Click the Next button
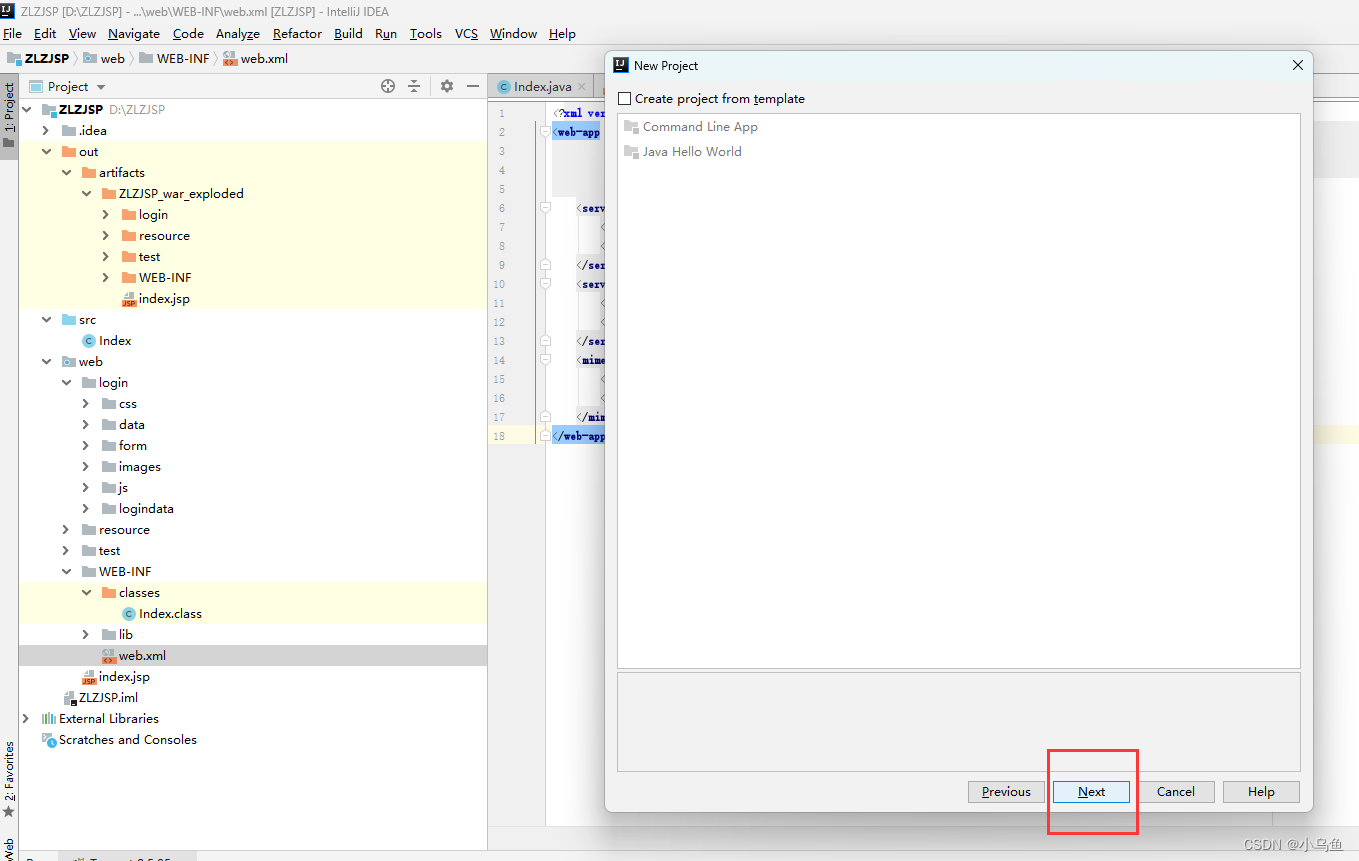 (x=1091, y=792)
